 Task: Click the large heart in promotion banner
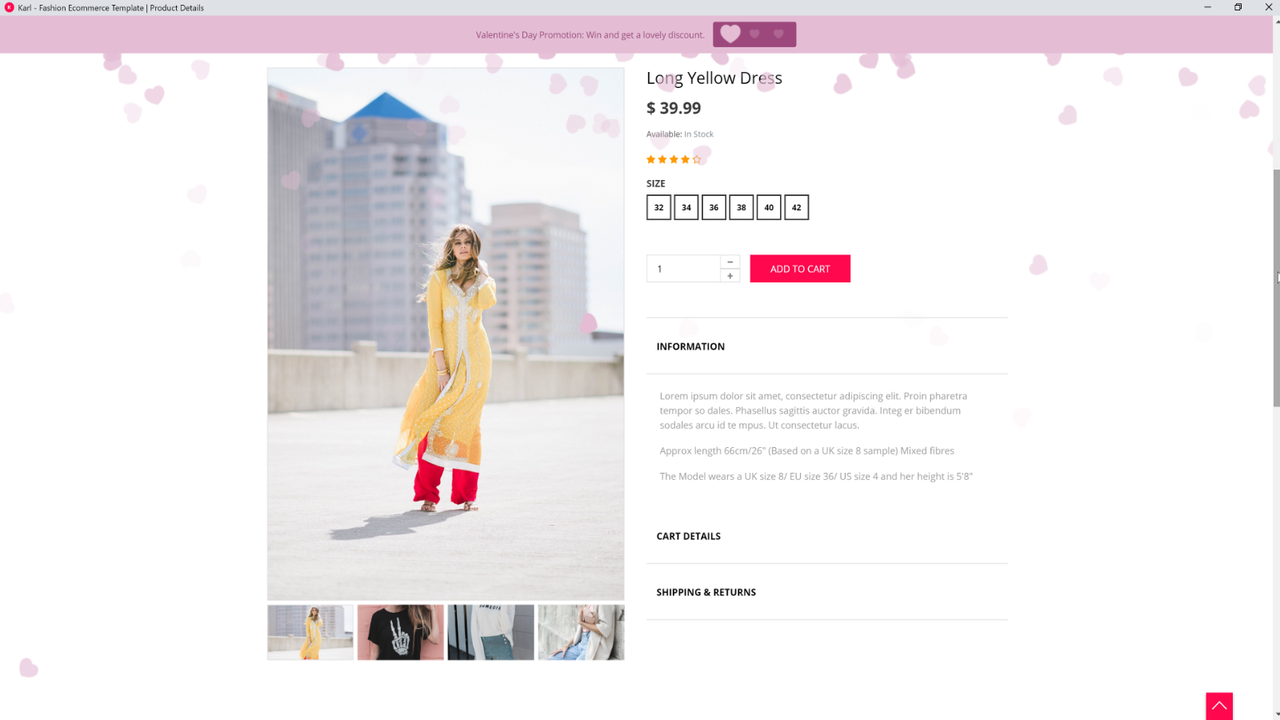[731, 34]
